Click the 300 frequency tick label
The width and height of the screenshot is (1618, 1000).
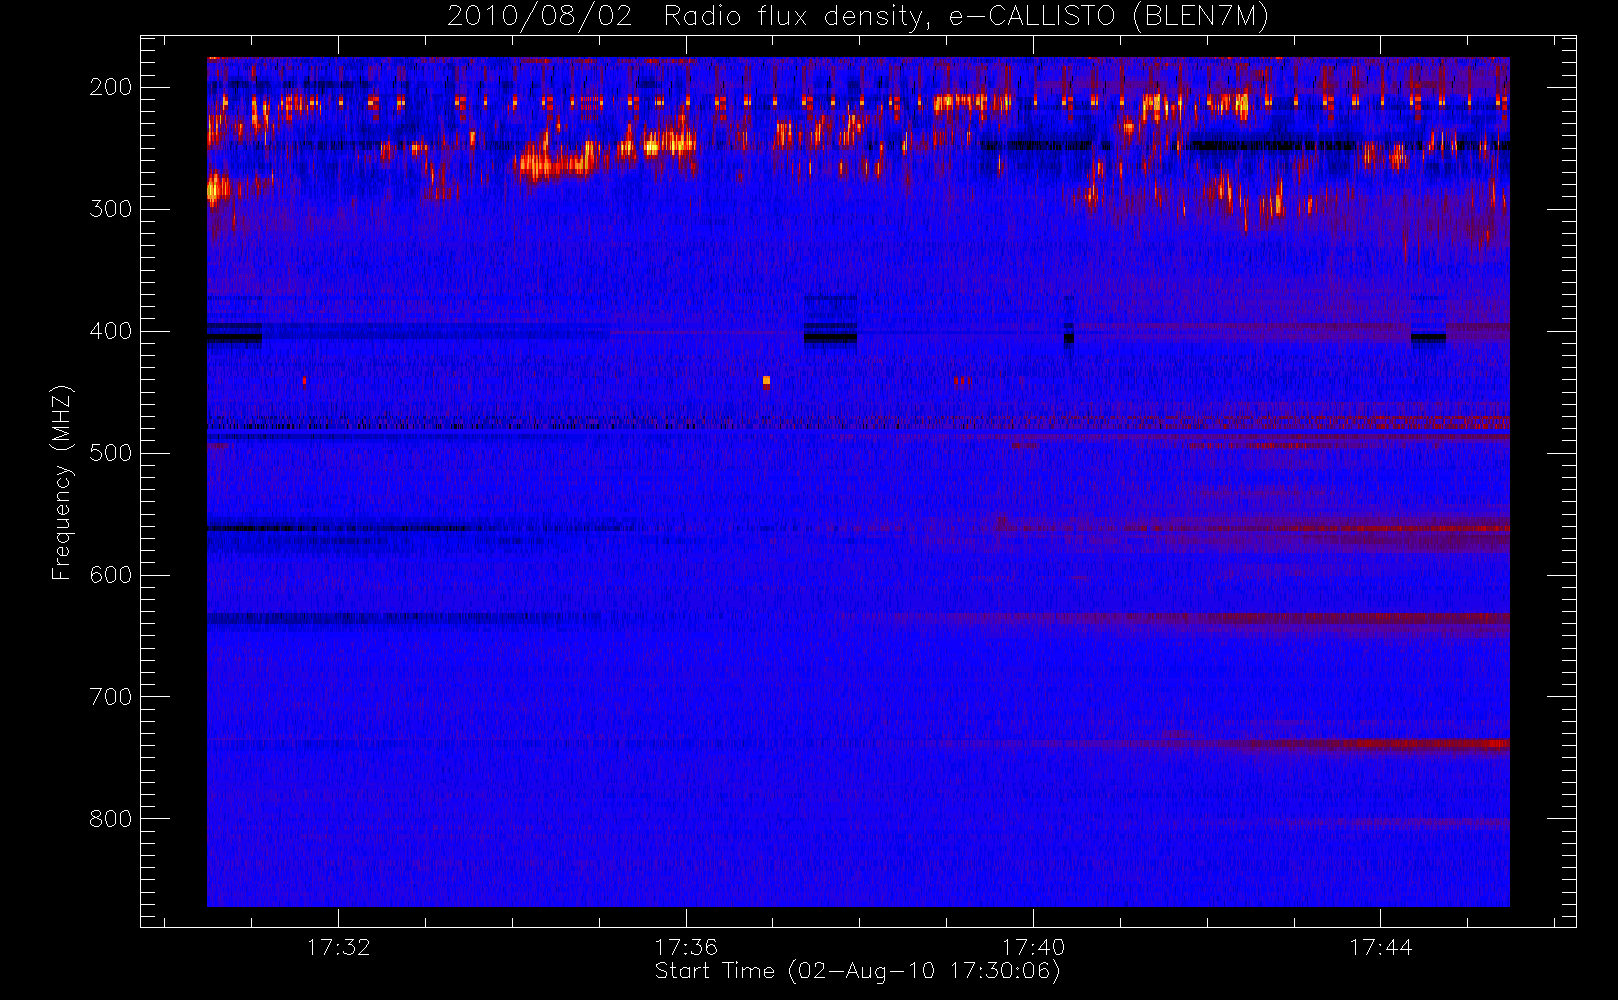(111, 209)
